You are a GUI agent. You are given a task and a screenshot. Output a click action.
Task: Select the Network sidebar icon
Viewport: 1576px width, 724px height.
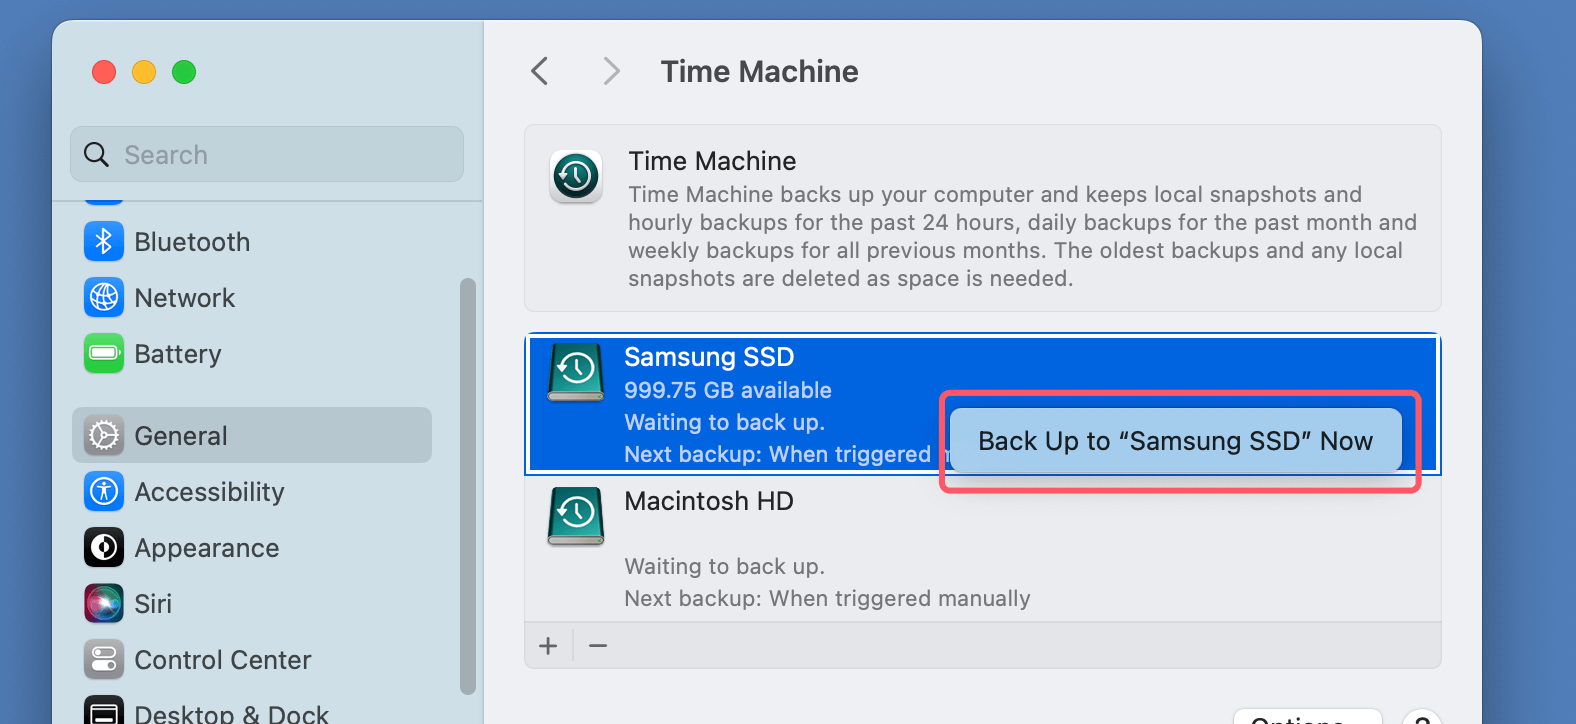pos(104,297)
